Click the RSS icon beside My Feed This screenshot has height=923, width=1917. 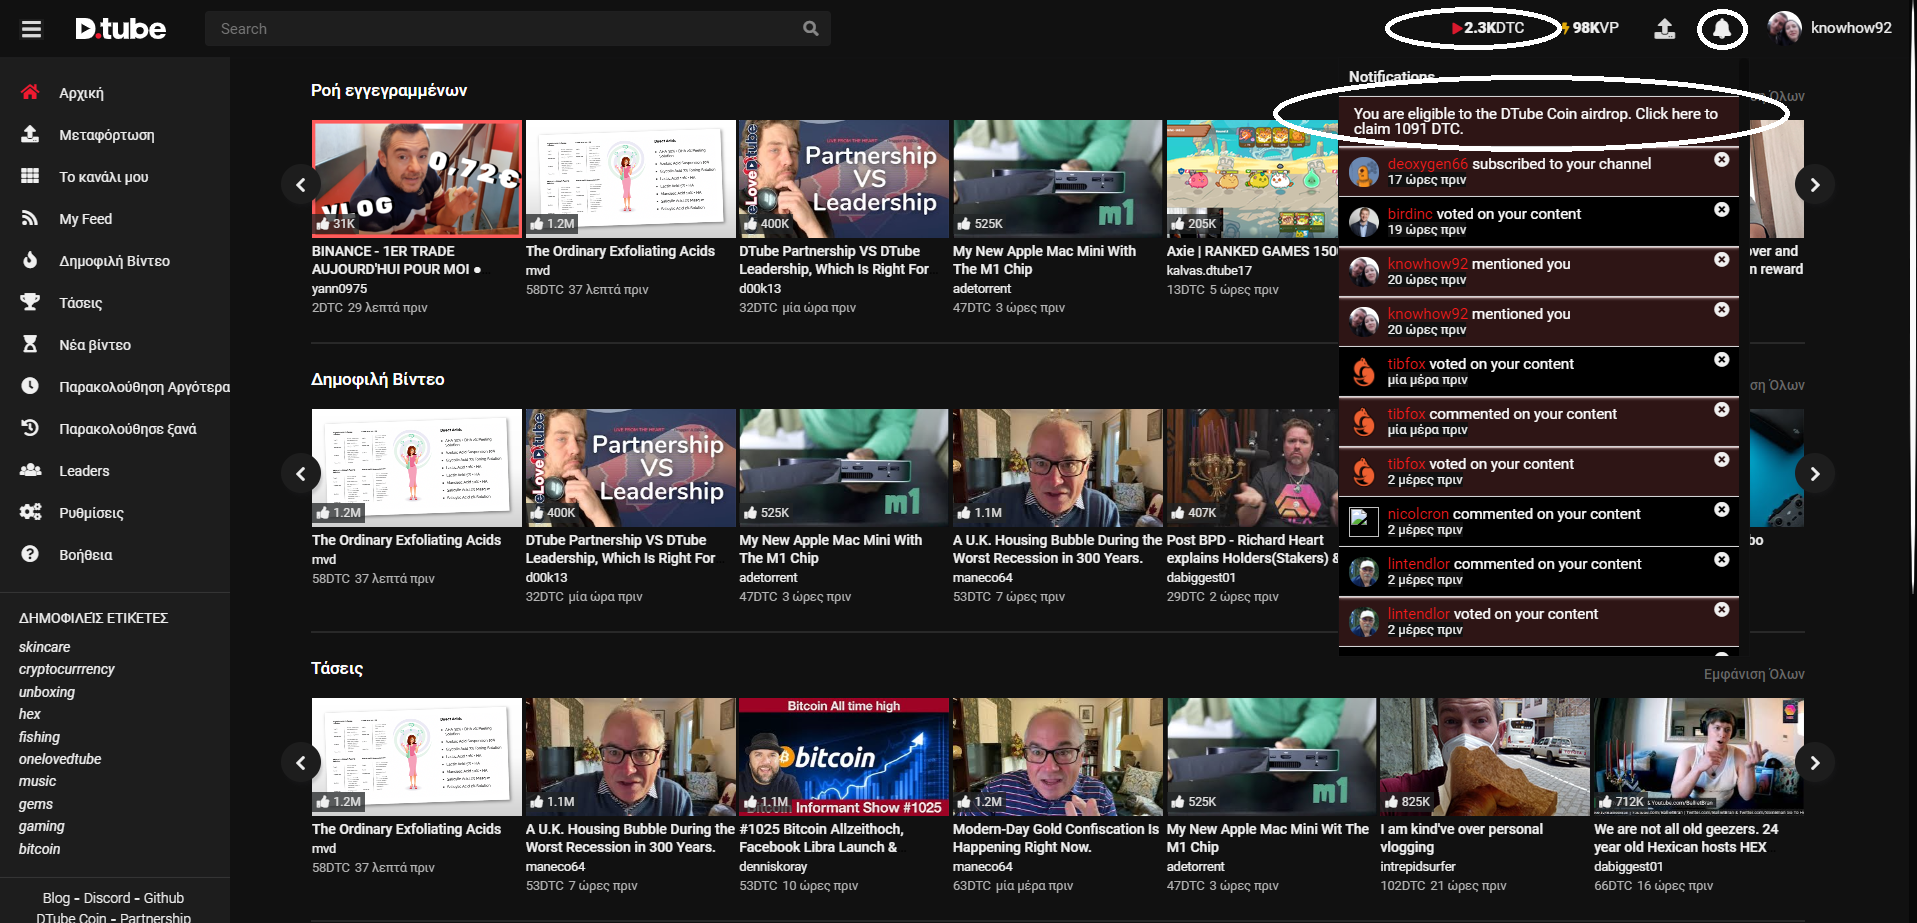(x=30, y=218)
